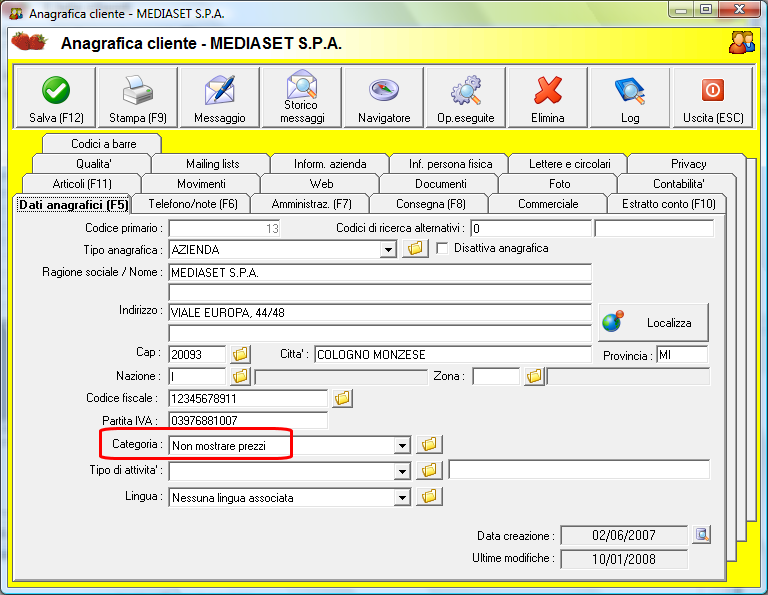Click the window title bar app icon

16,13
